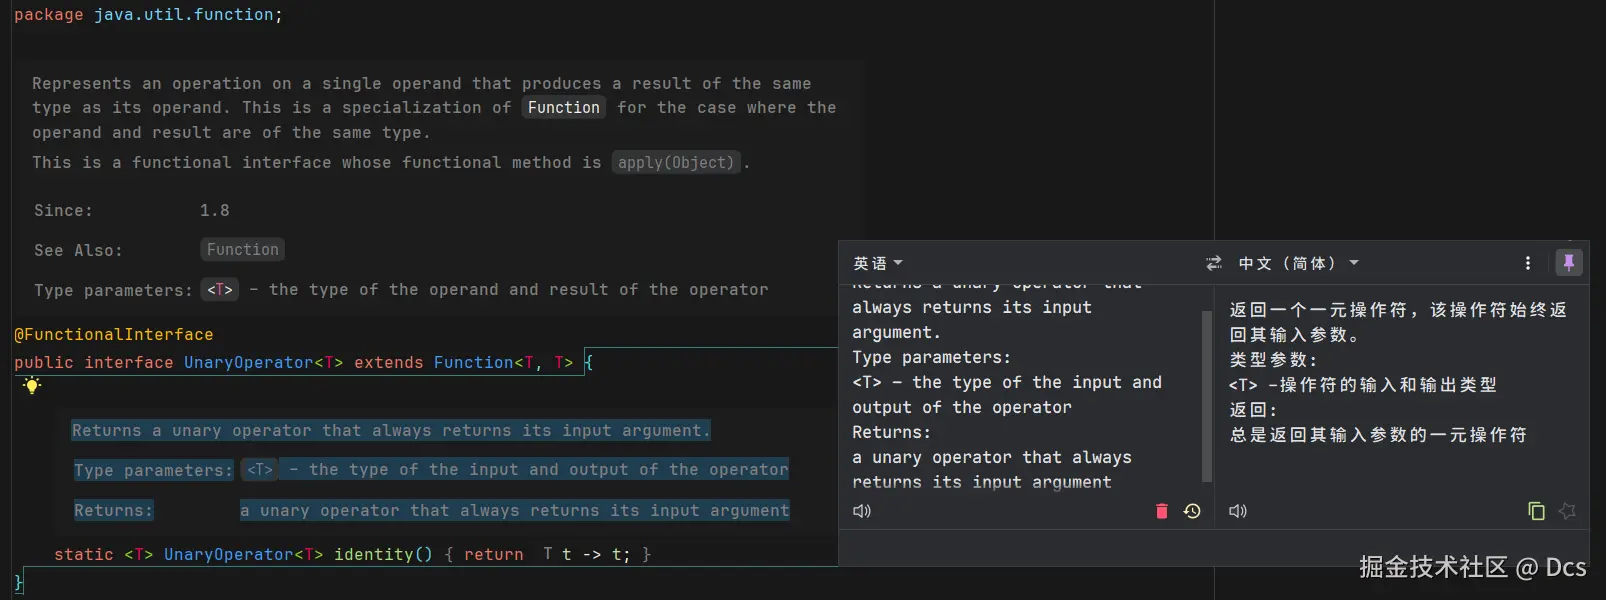Open the target language 中文（简体） dropdown

tap(1298, 263)
